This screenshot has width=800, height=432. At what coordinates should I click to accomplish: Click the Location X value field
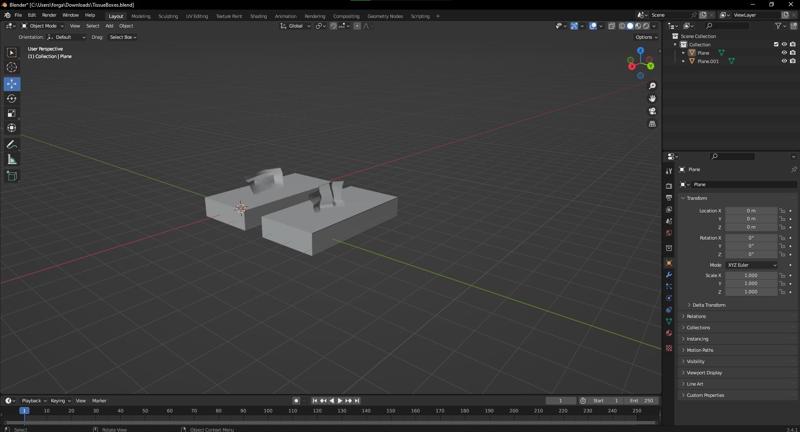pyautogui.click(x=750, y=211)
